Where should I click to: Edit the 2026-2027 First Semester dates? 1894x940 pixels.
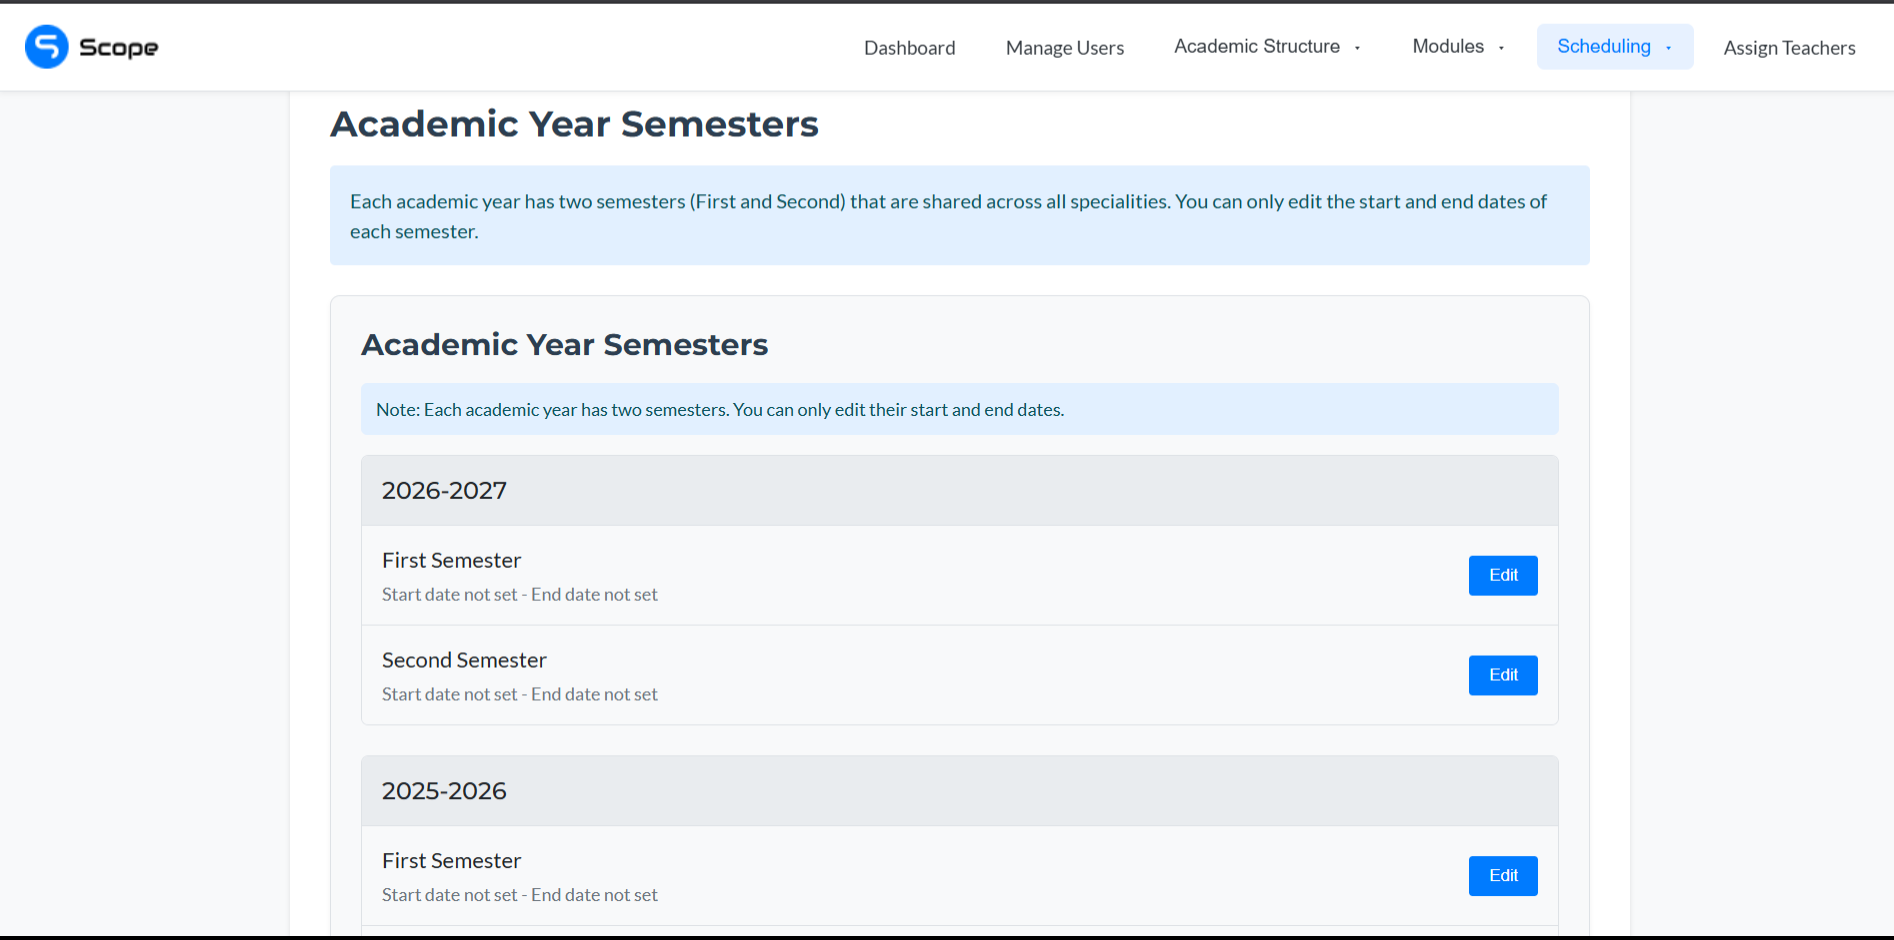1502,575
